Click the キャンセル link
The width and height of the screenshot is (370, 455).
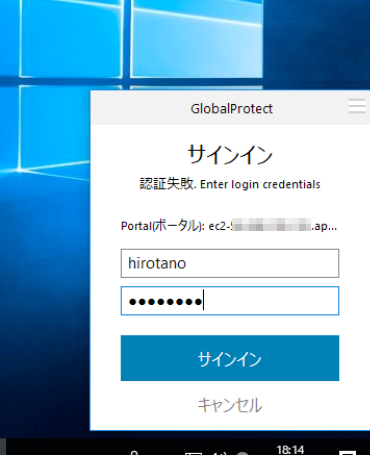coord(230,405)
